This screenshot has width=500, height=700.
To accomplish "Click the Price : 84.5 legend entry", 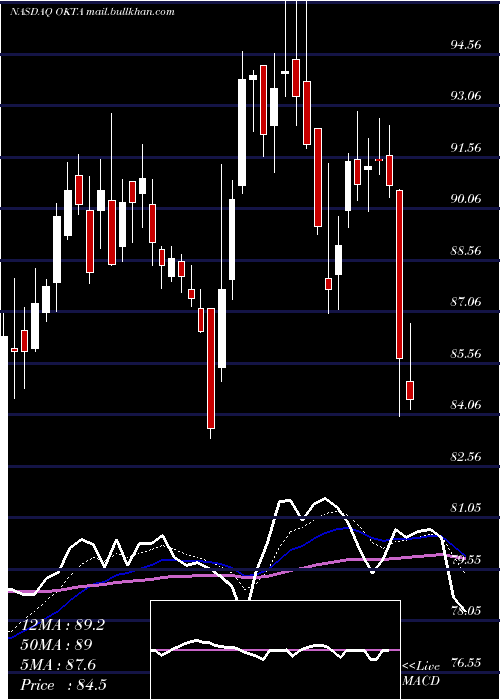I will pyautogui.click(x=63, y=685).
